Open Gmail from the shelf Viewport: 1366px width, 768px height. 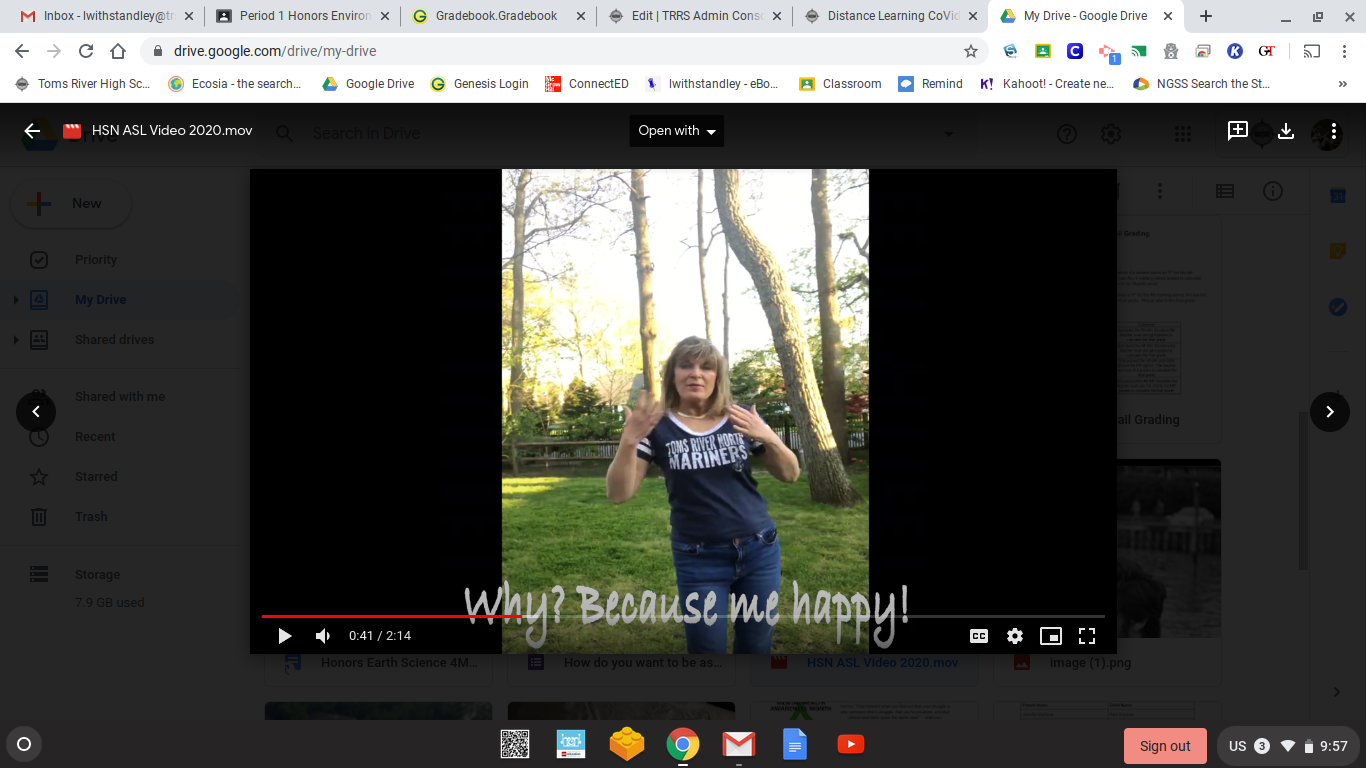pos(739,744)
